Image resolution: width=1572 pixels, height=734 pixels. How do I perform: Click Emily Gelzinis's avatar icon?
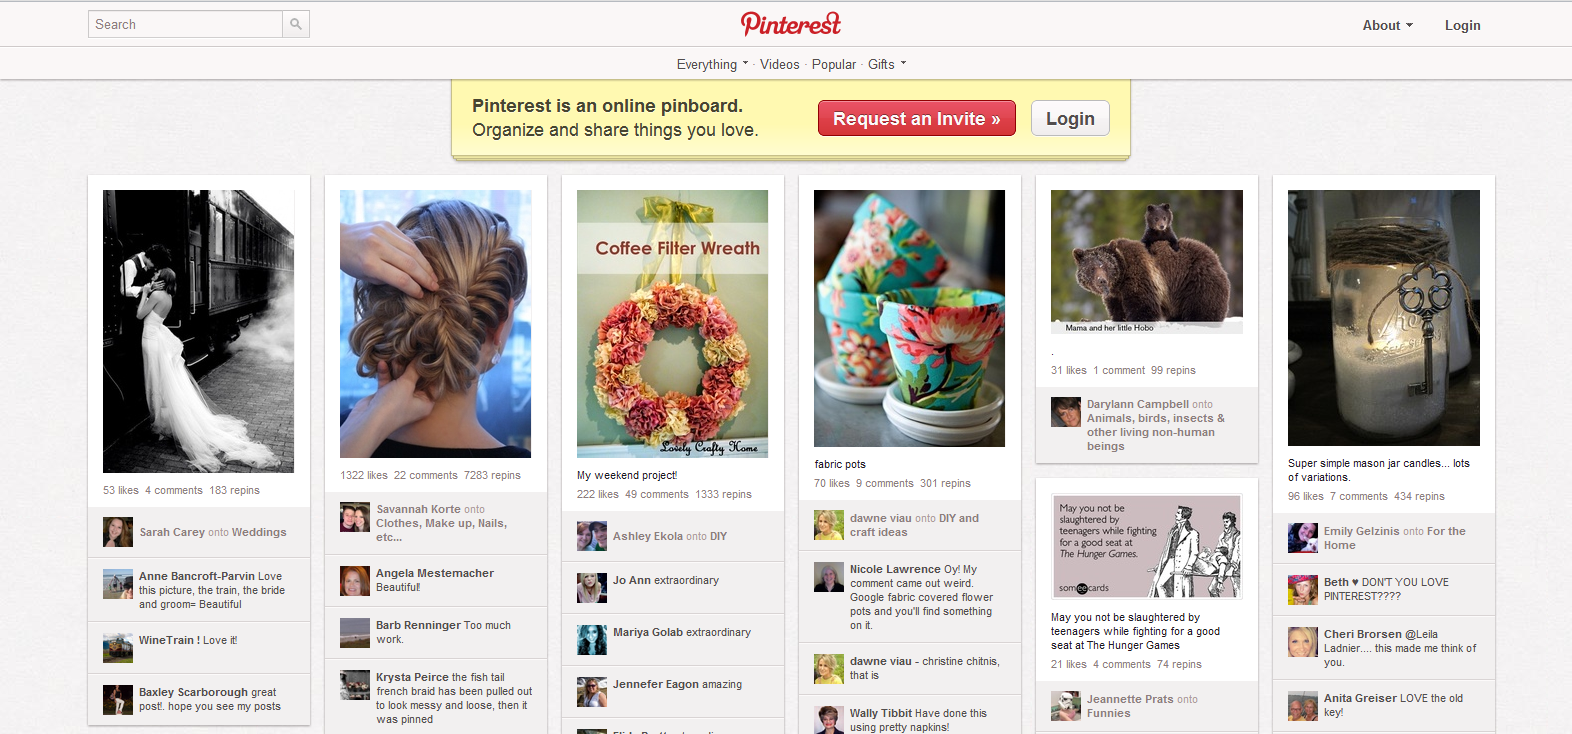click(1303, 538)
